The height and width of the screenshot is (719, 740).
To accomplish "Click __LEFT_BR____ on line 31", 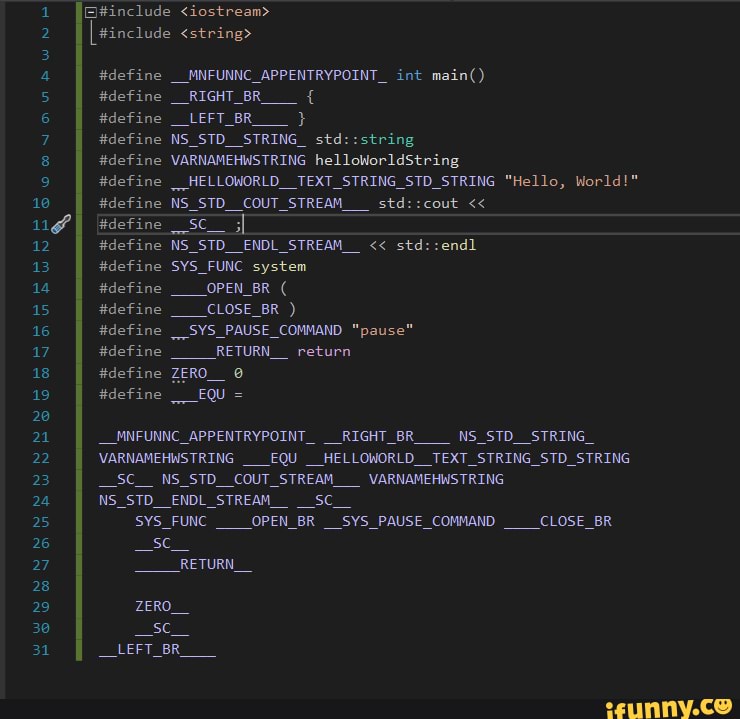I will pyautogui.click(x=157, y=650).
